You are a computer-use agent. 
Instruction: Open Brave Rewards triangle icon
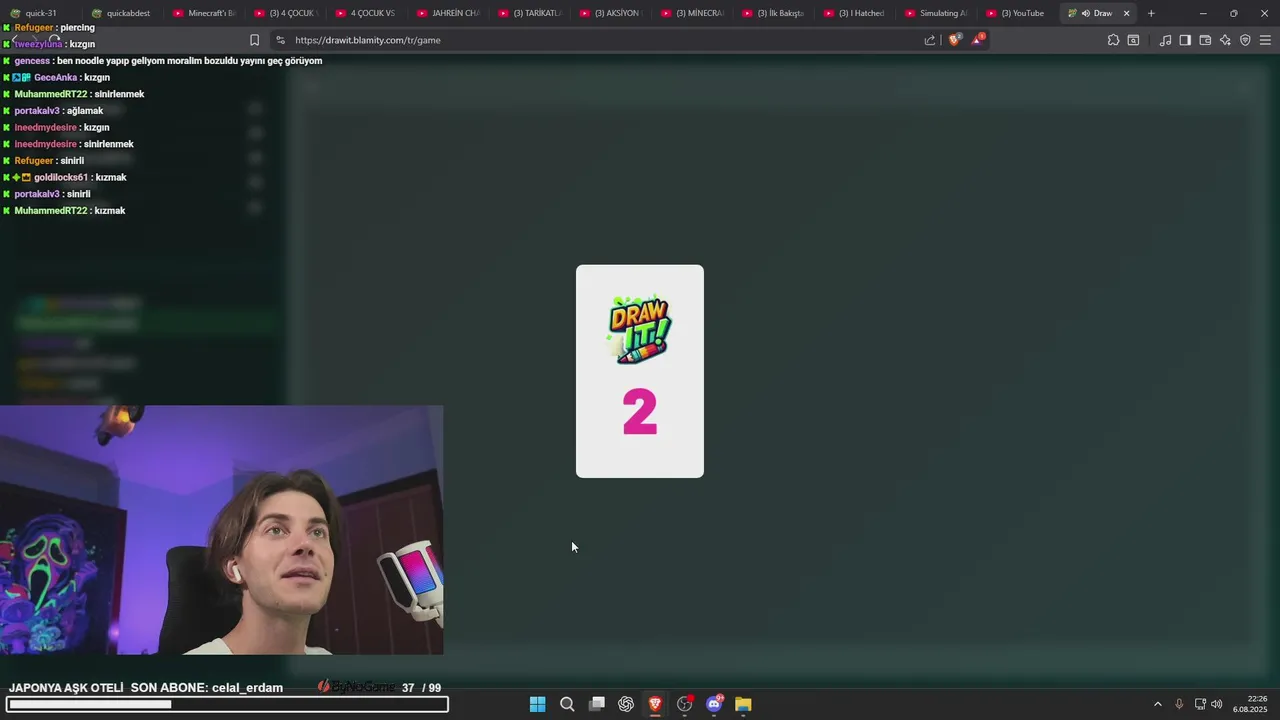coord(978,40)
